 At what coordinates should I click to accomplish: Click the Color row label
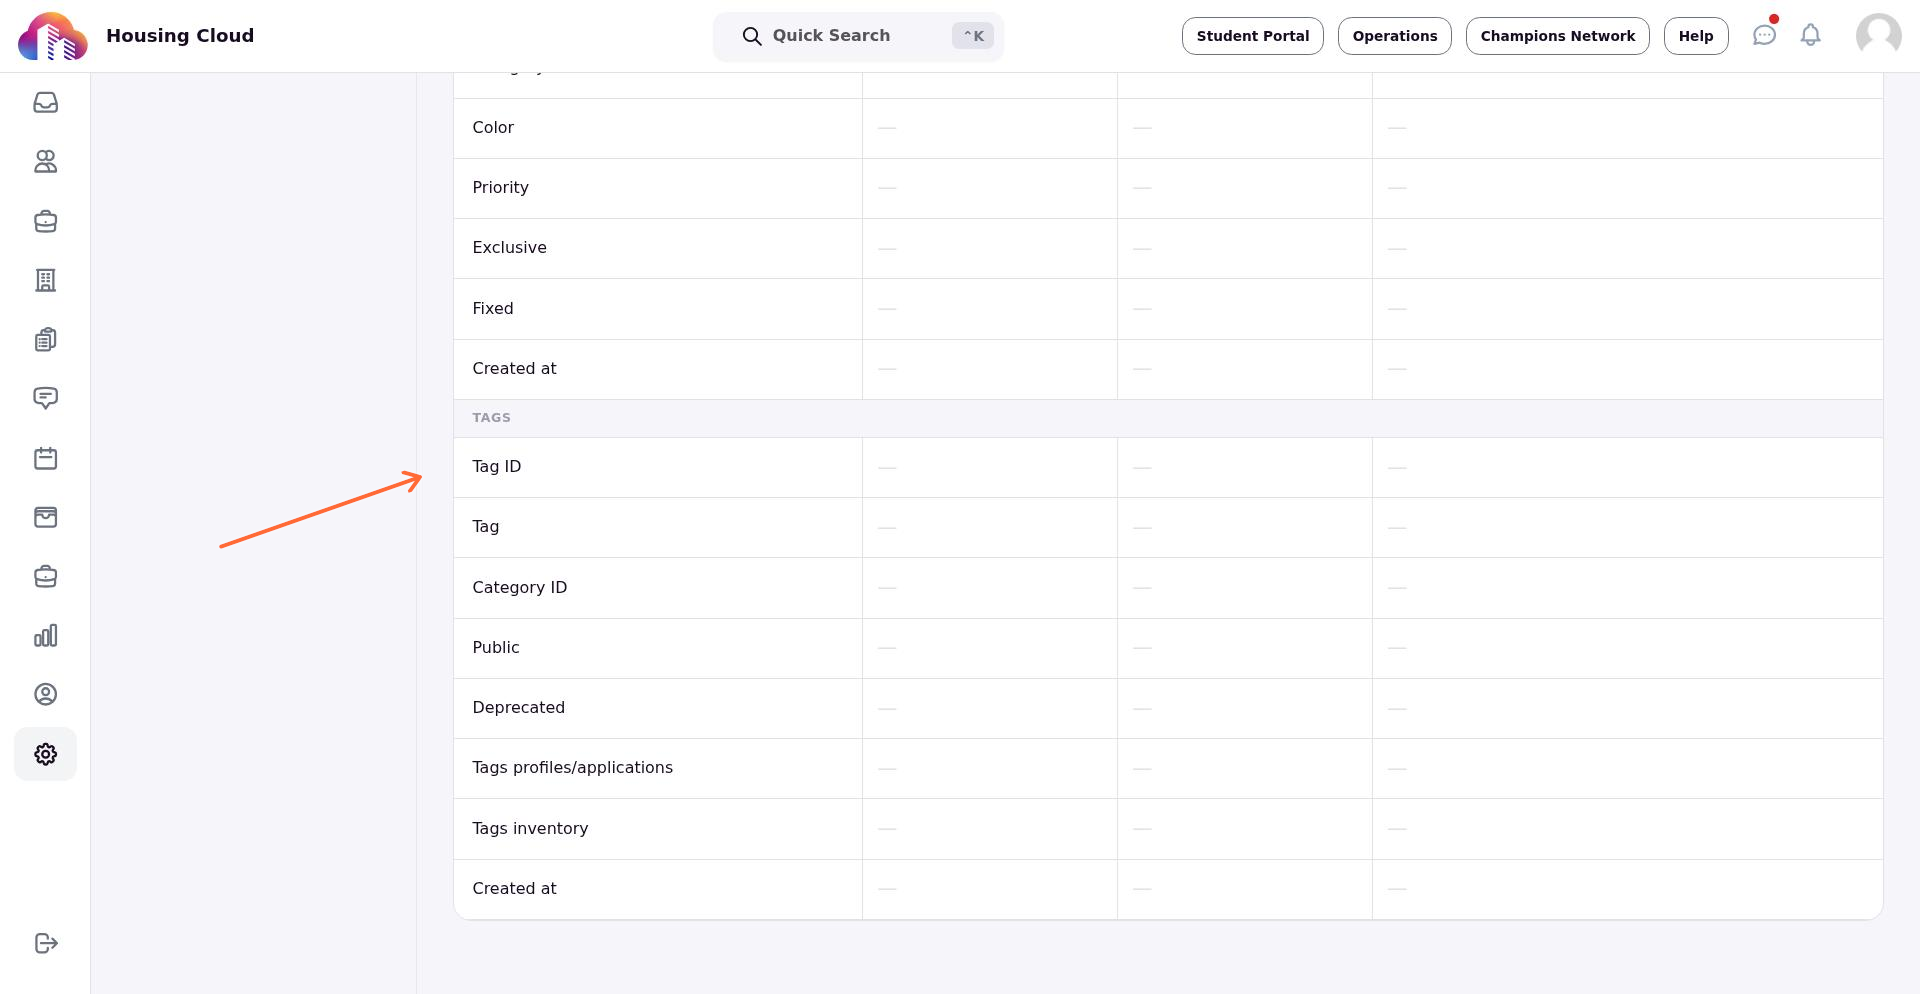(493, 128)
